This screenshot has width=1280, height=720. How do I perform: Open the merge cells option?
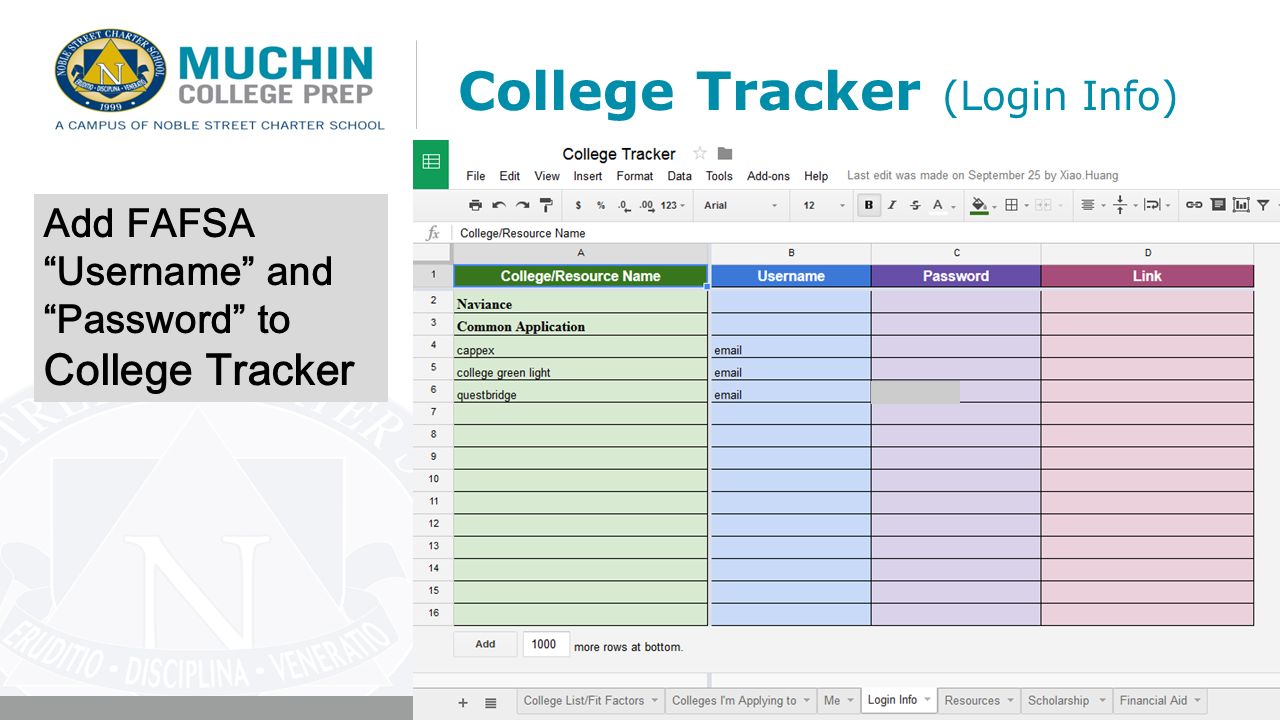(x=1048, y=205)
